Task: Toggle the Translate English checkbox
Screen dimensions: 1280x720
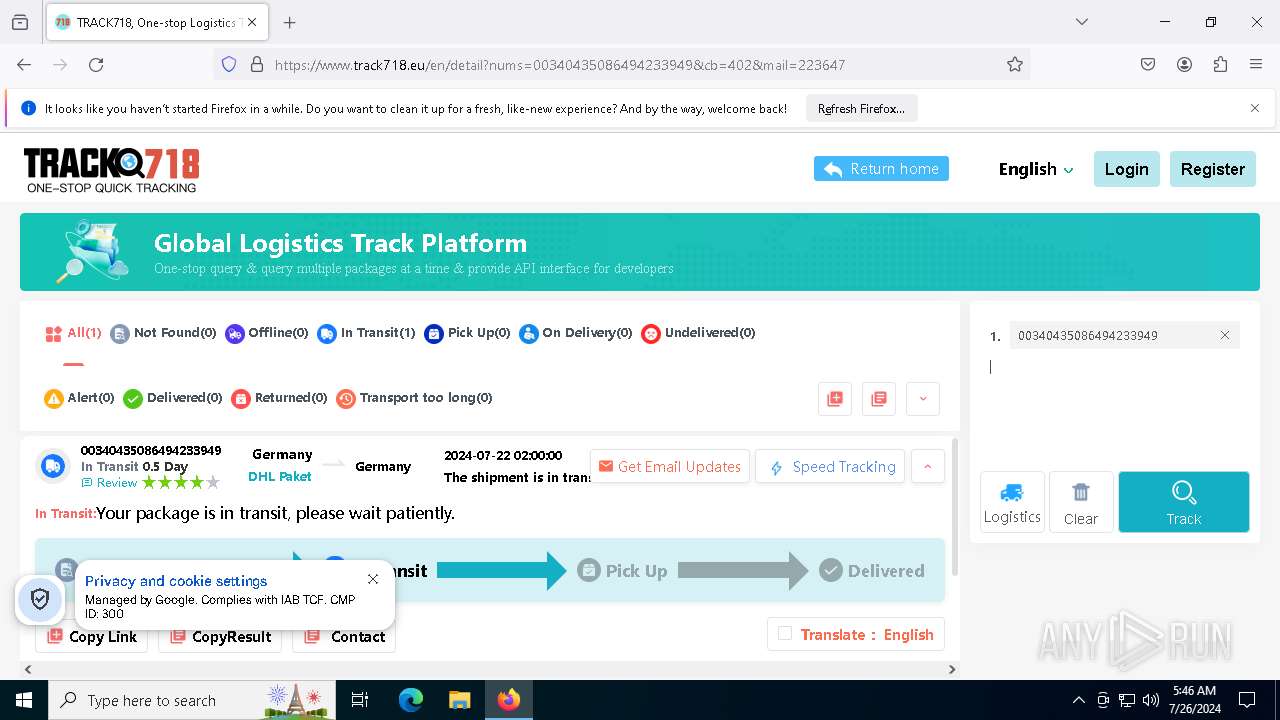Action: 785,633
